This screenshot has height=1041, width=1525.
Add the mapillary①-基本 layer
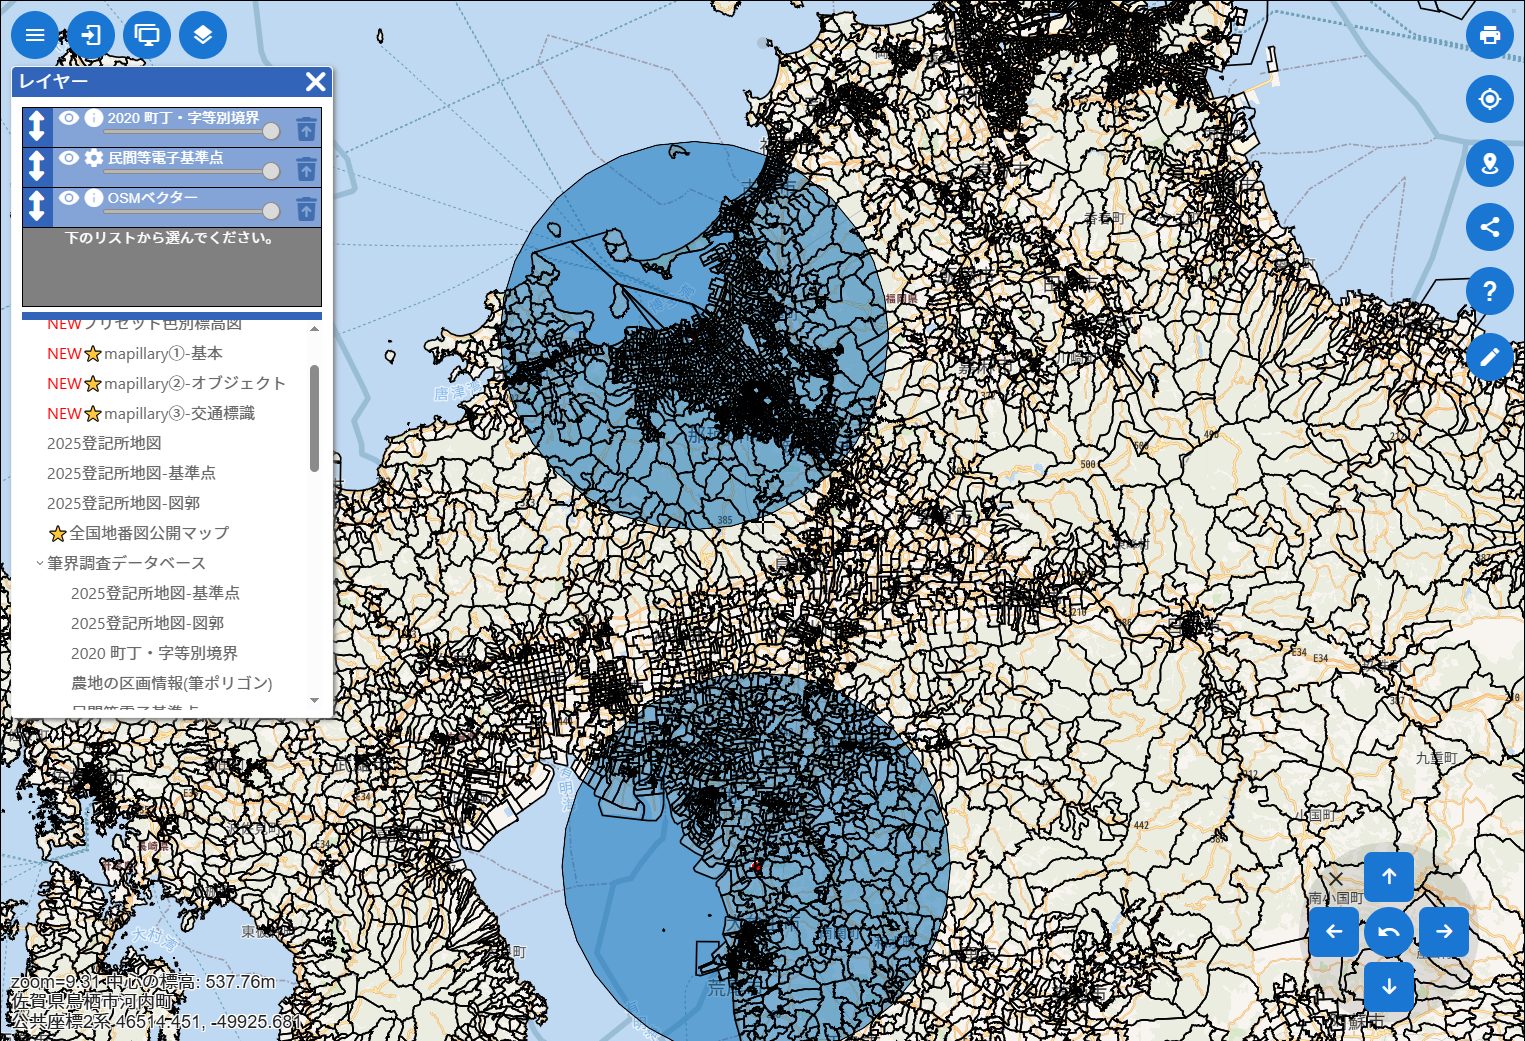tap(162, 353)
